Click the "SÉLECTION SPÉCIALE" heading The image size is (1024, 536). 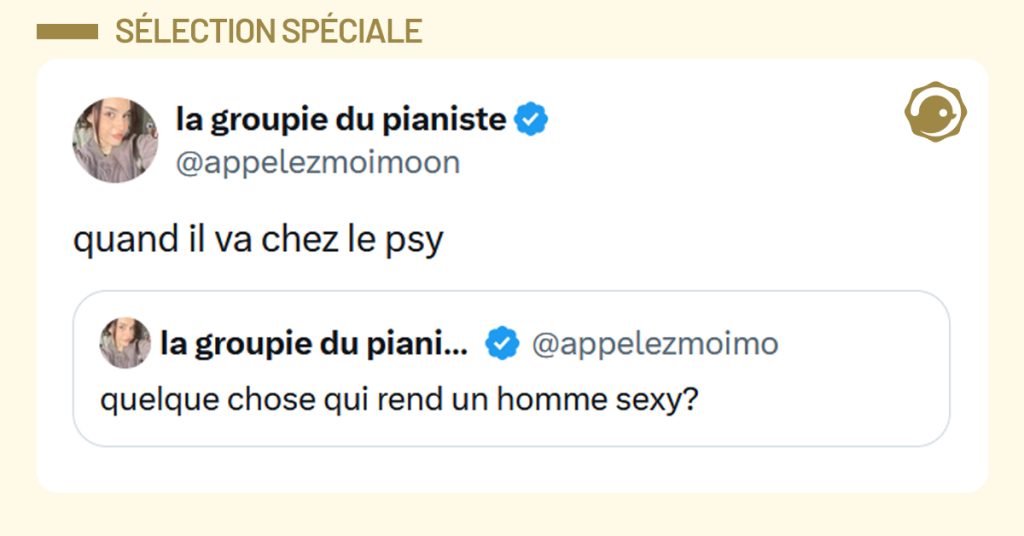268,32
